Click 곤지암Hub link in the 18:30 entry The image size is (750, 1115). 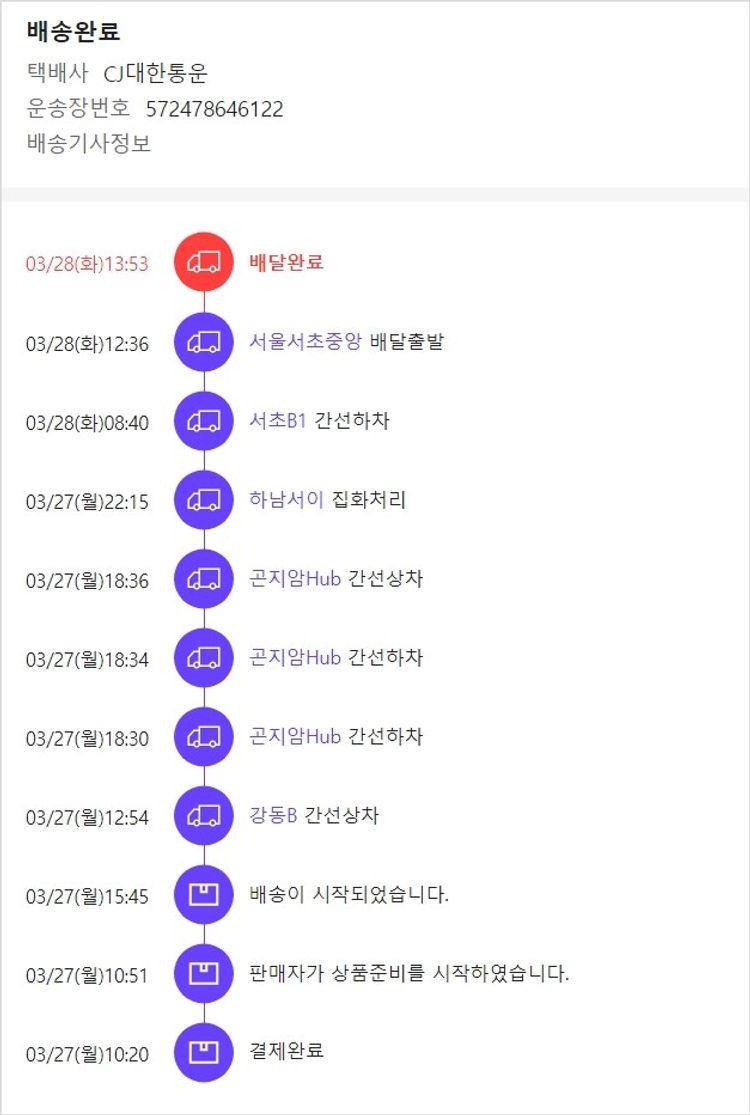295,737
